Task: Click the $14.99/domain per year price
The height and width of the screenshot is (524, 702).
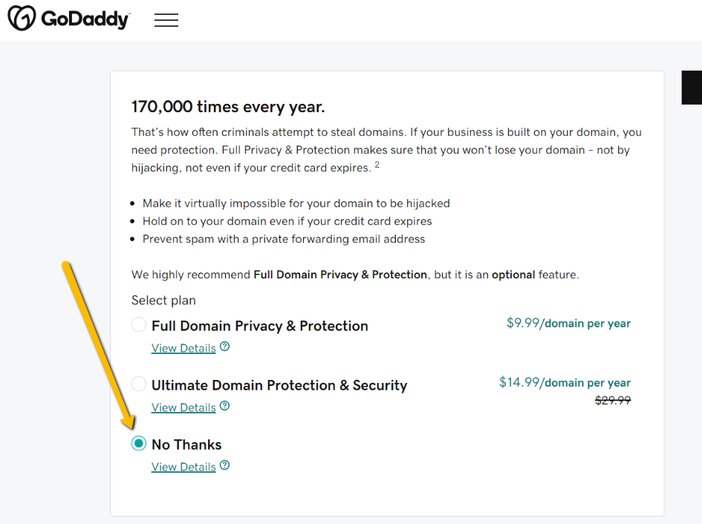Action: tap(565, 382)
